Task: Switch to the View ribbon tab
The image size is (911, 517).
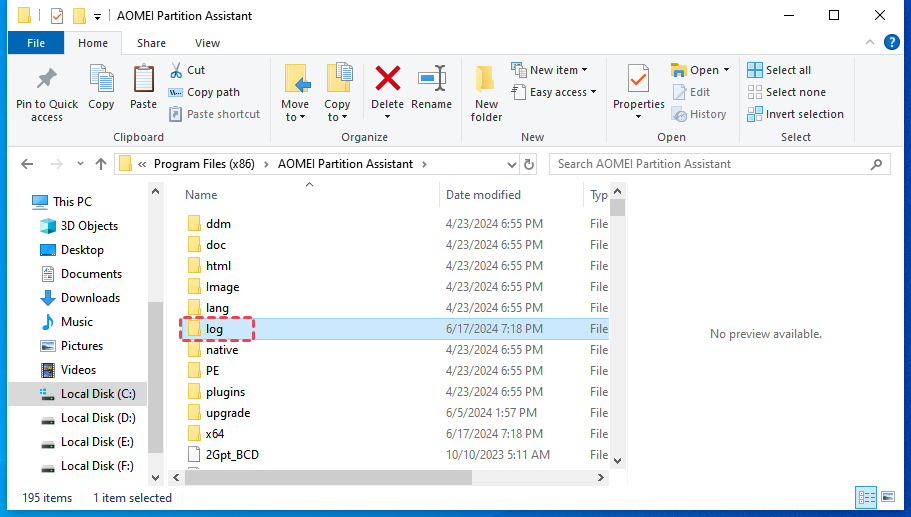Action: pyautogui.click(x=207, y=43)
